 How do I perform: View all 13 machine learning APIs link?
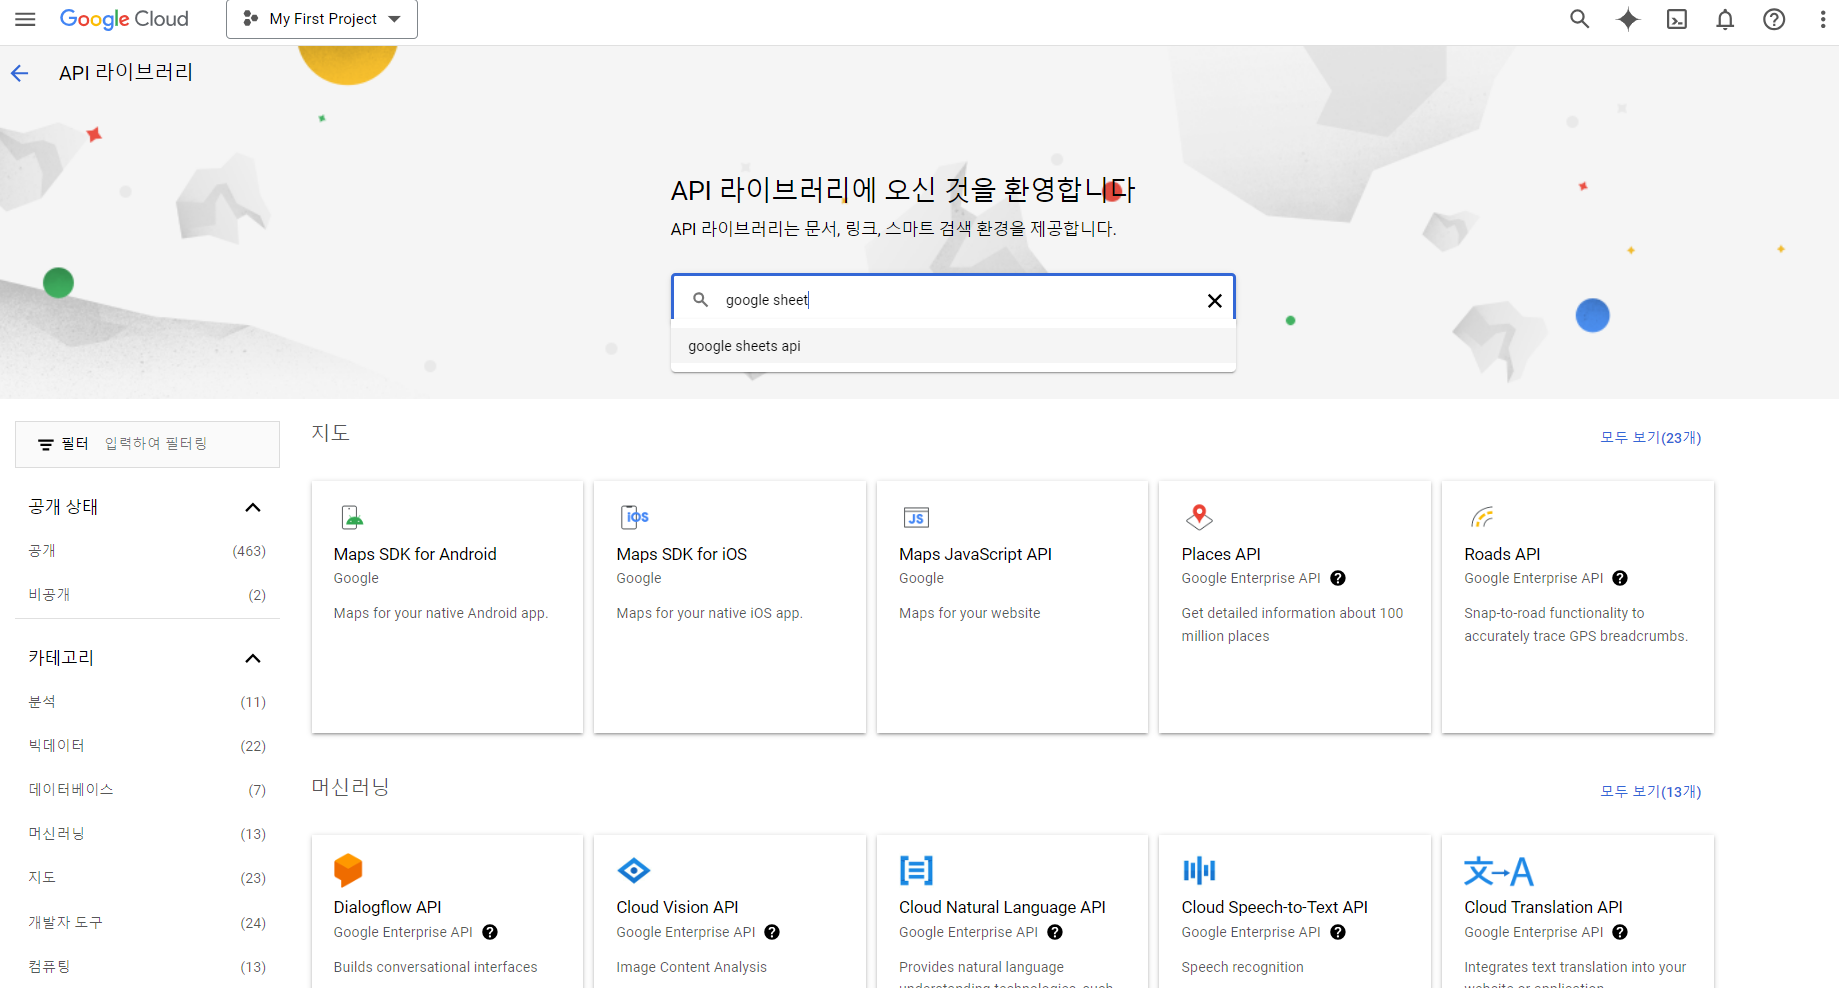tap(1650, 792)
